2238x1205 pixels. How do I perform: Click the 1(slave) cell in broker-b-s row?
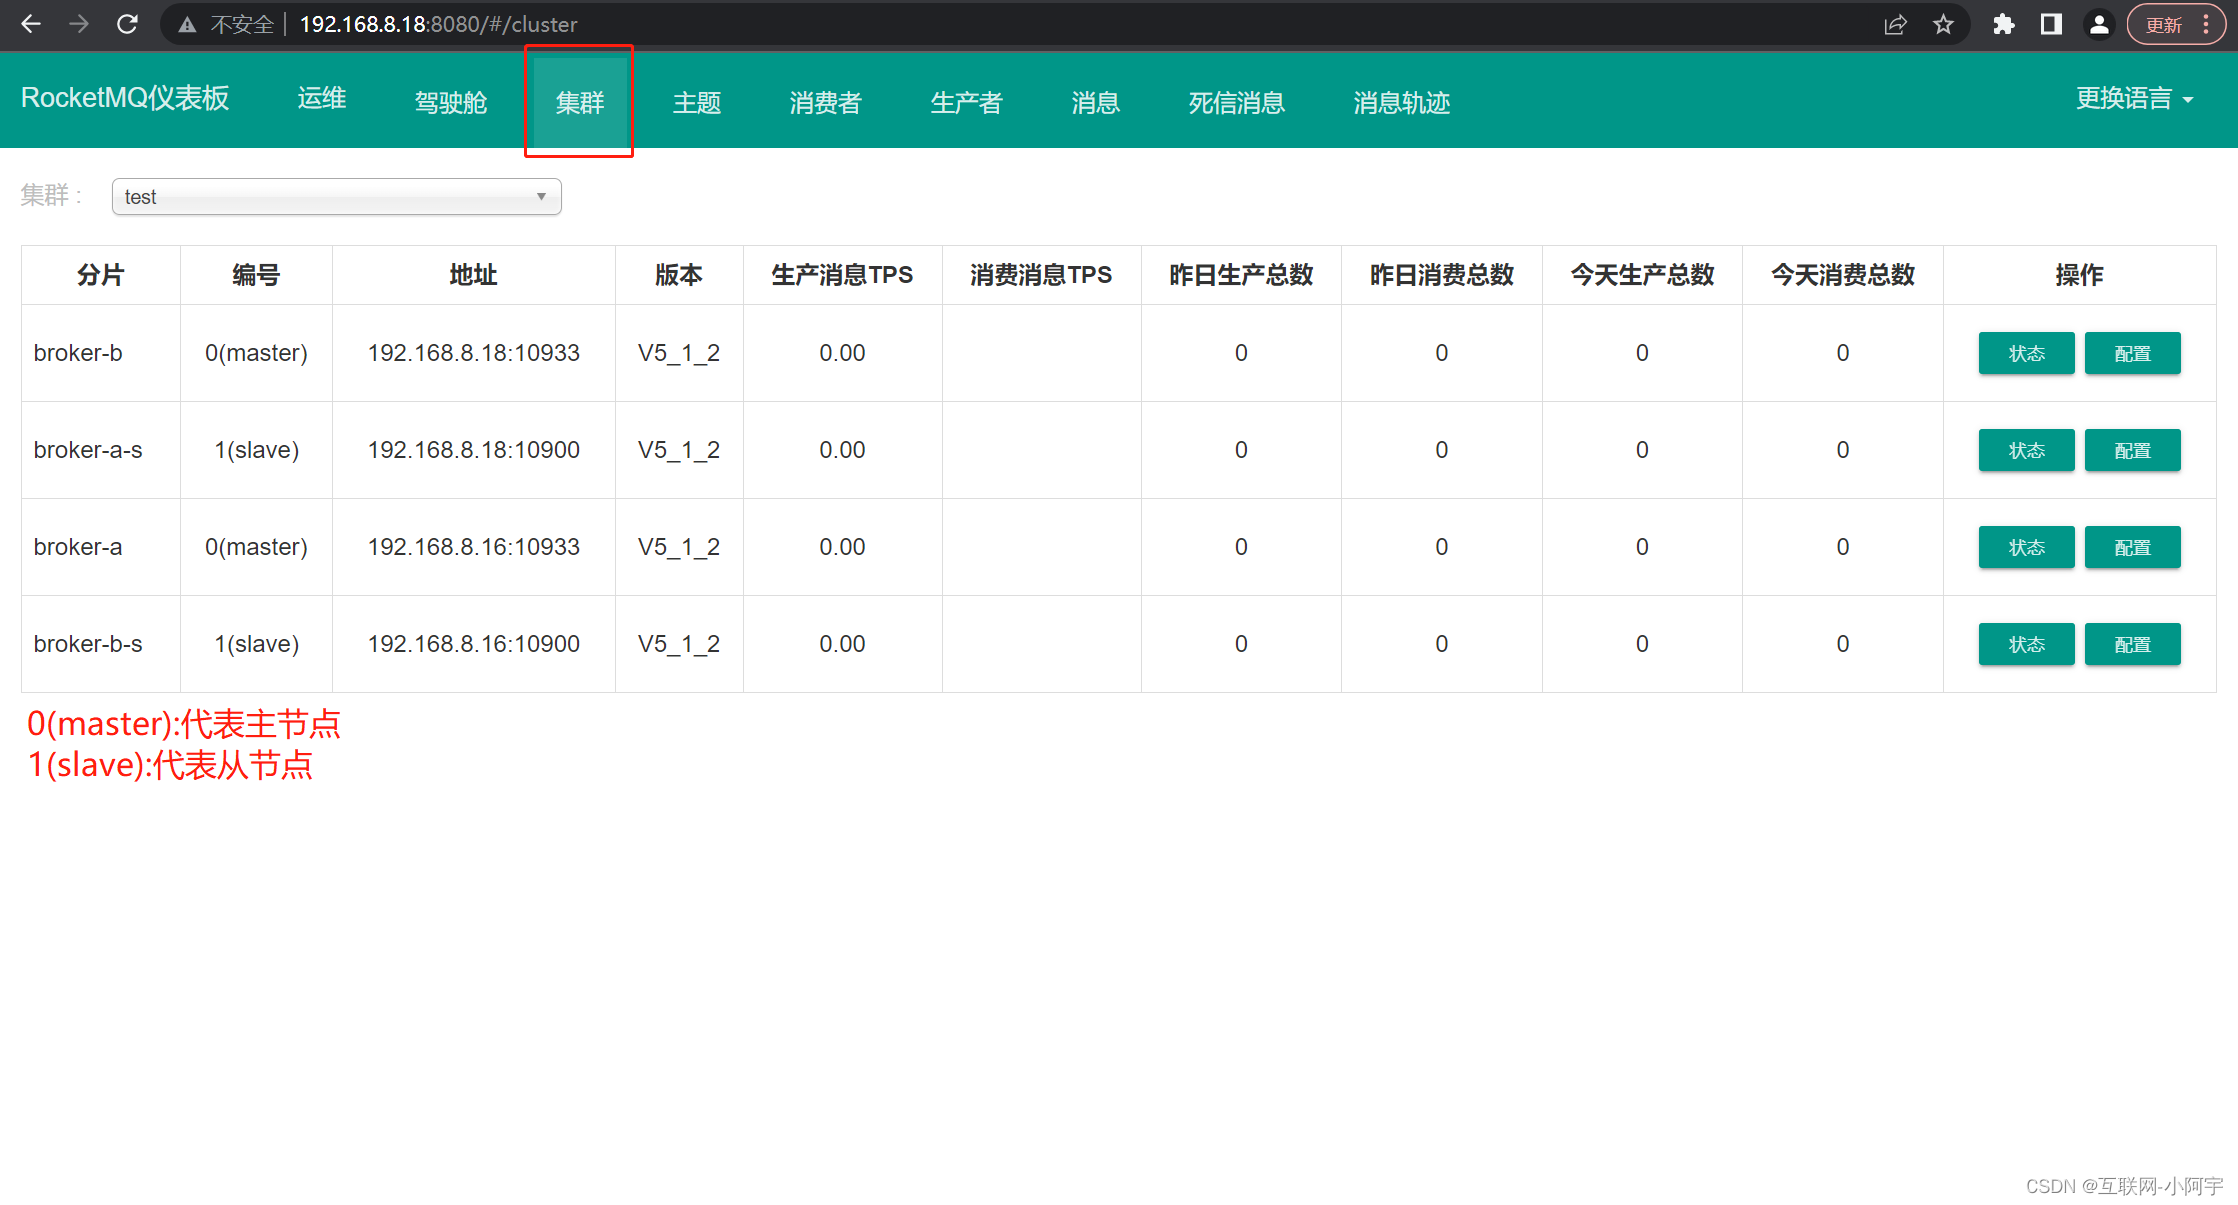coord(257,644)
